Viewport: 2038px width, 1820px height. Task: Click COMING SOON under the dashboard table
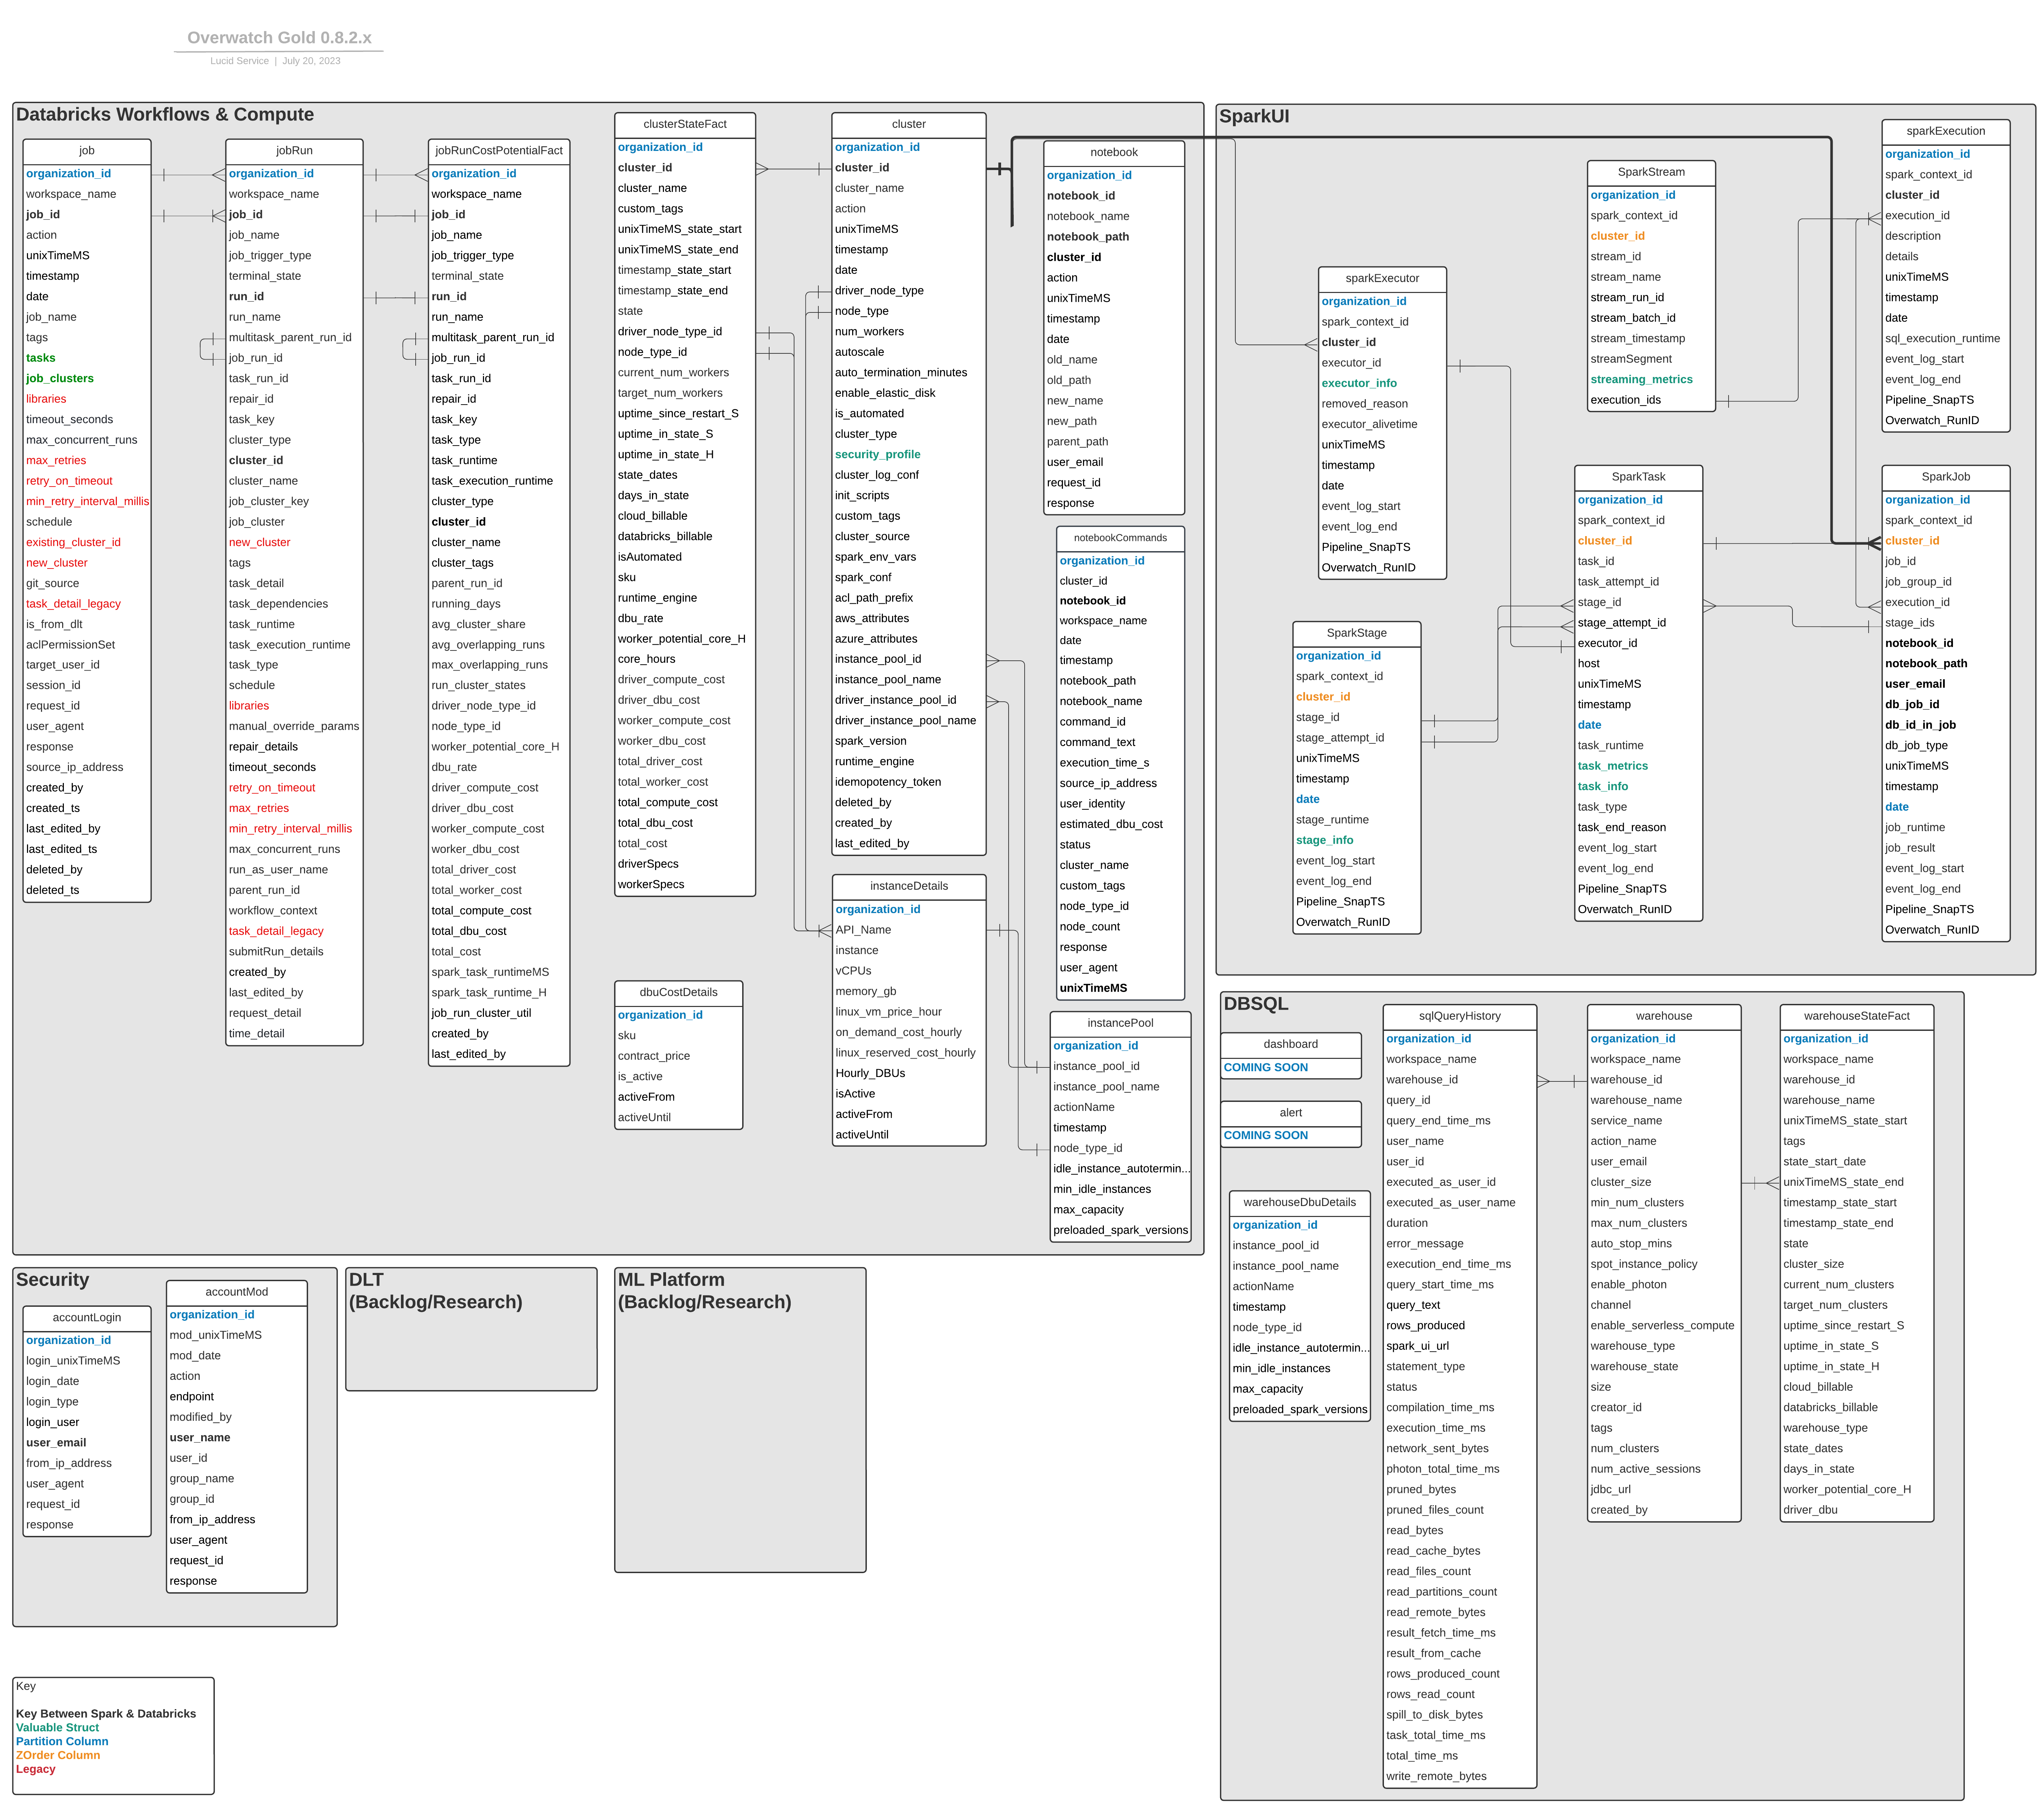click(x=1266, y=1068)
